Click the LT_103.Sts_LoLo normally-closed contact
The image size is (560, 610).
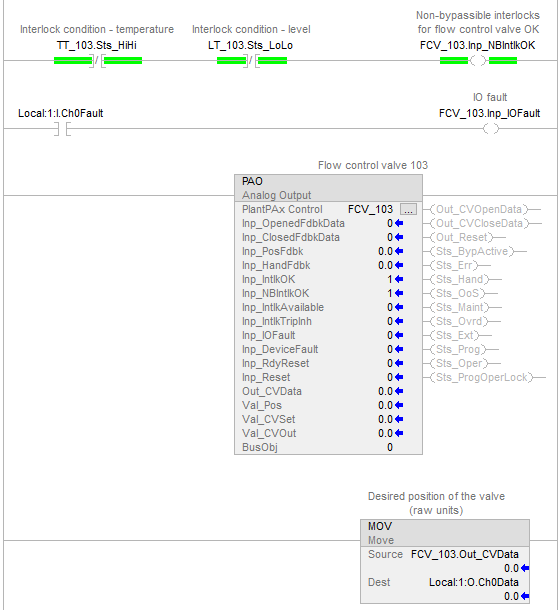[252, 61]
